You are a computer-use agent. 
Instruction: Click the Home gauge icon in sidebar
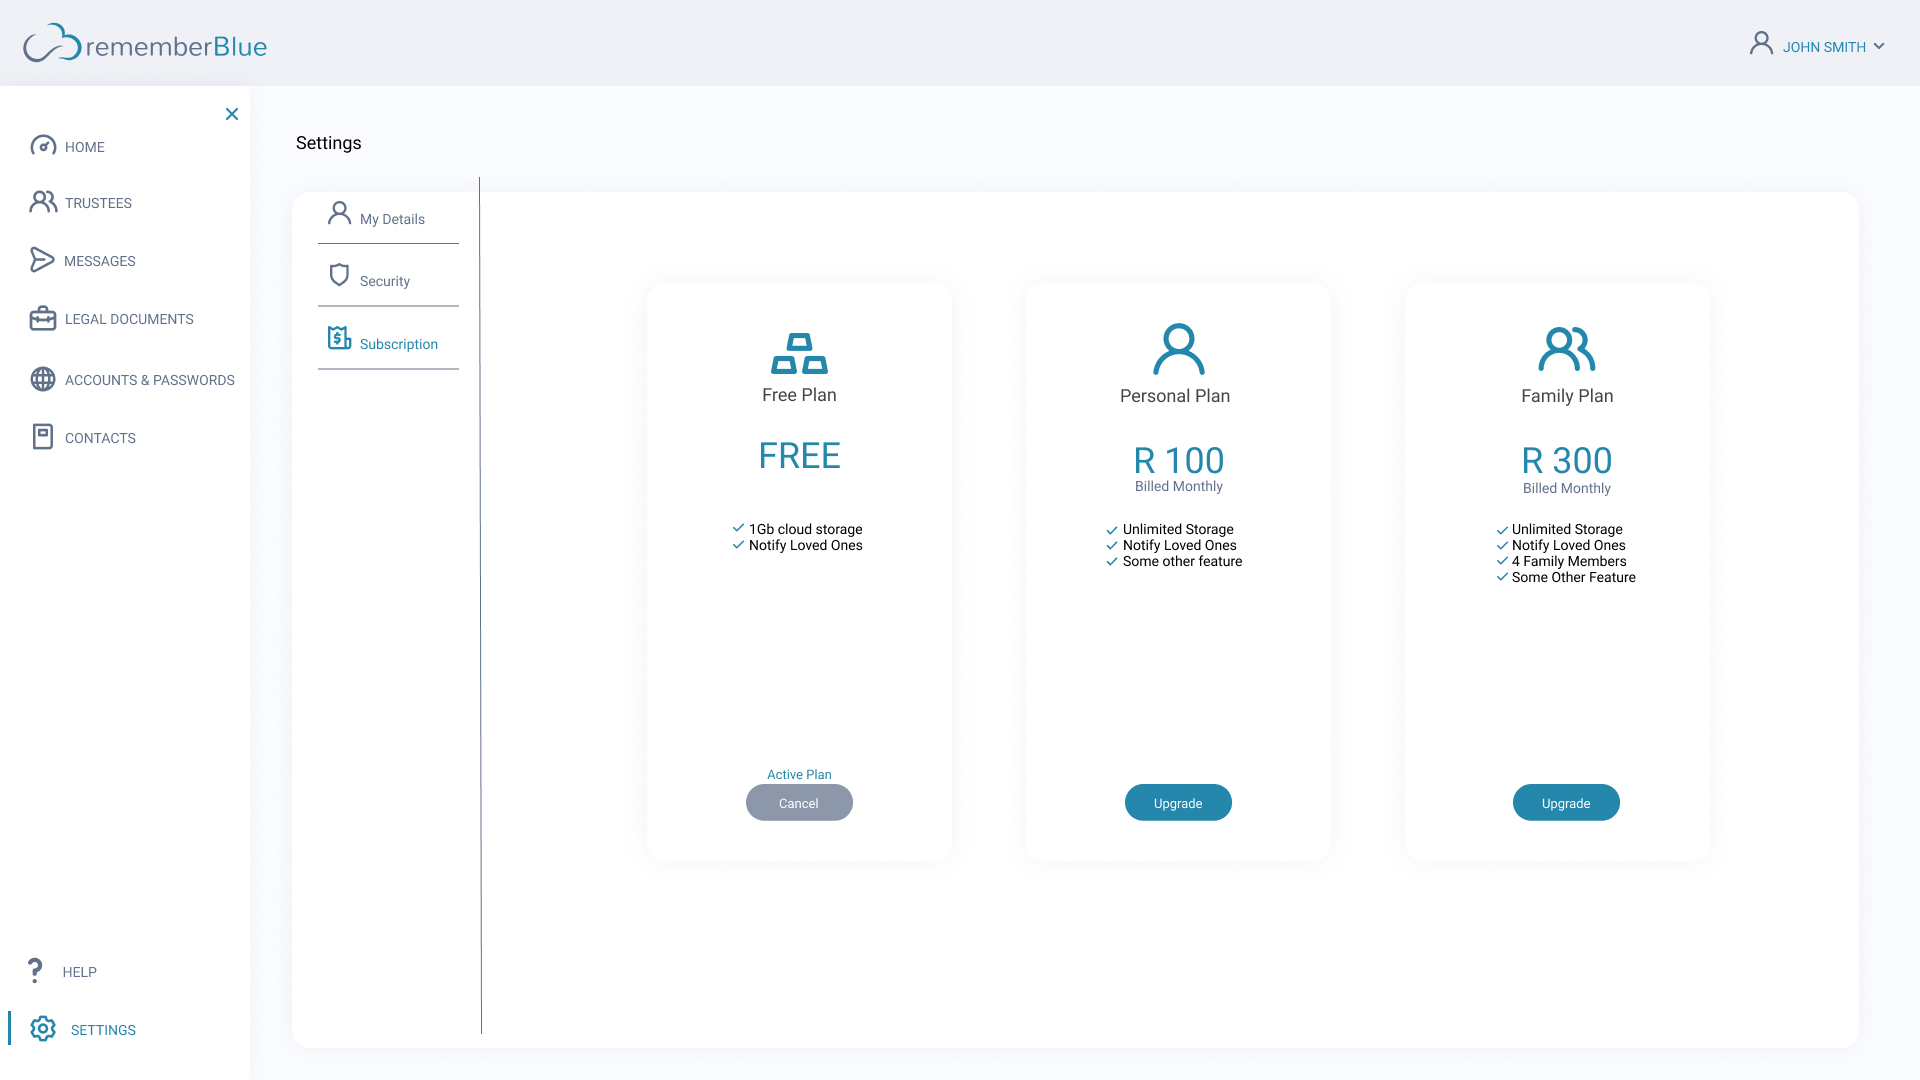[43, 146]
